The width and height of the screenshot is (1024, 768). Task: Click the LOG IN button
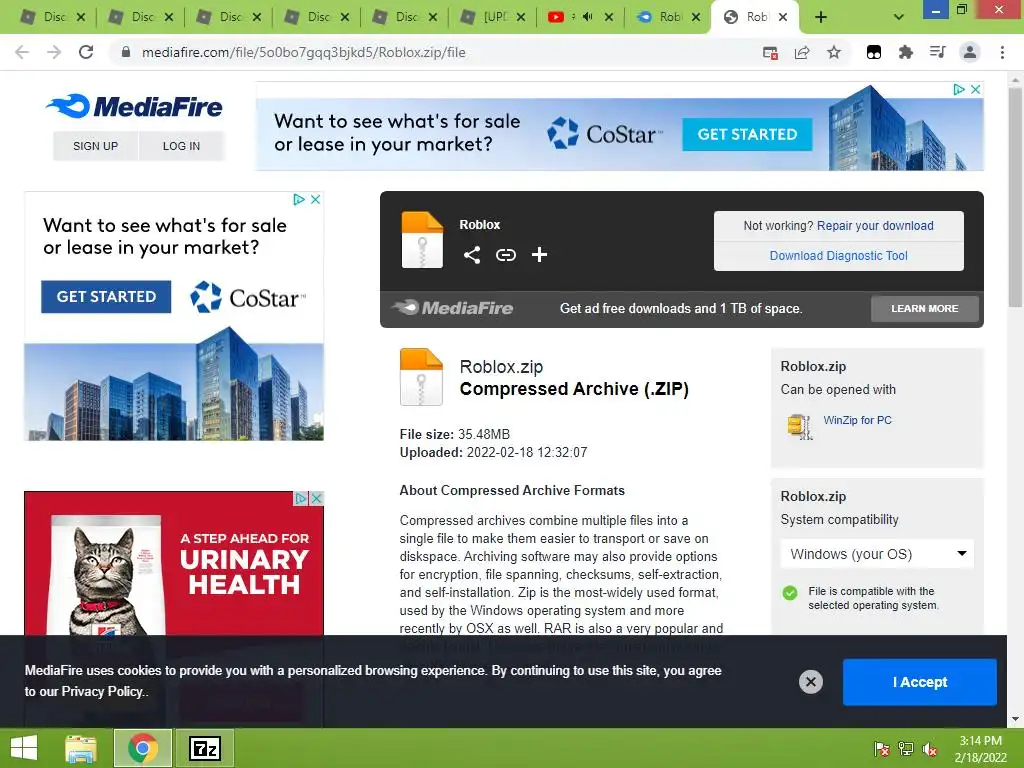[x=182, y=146]
